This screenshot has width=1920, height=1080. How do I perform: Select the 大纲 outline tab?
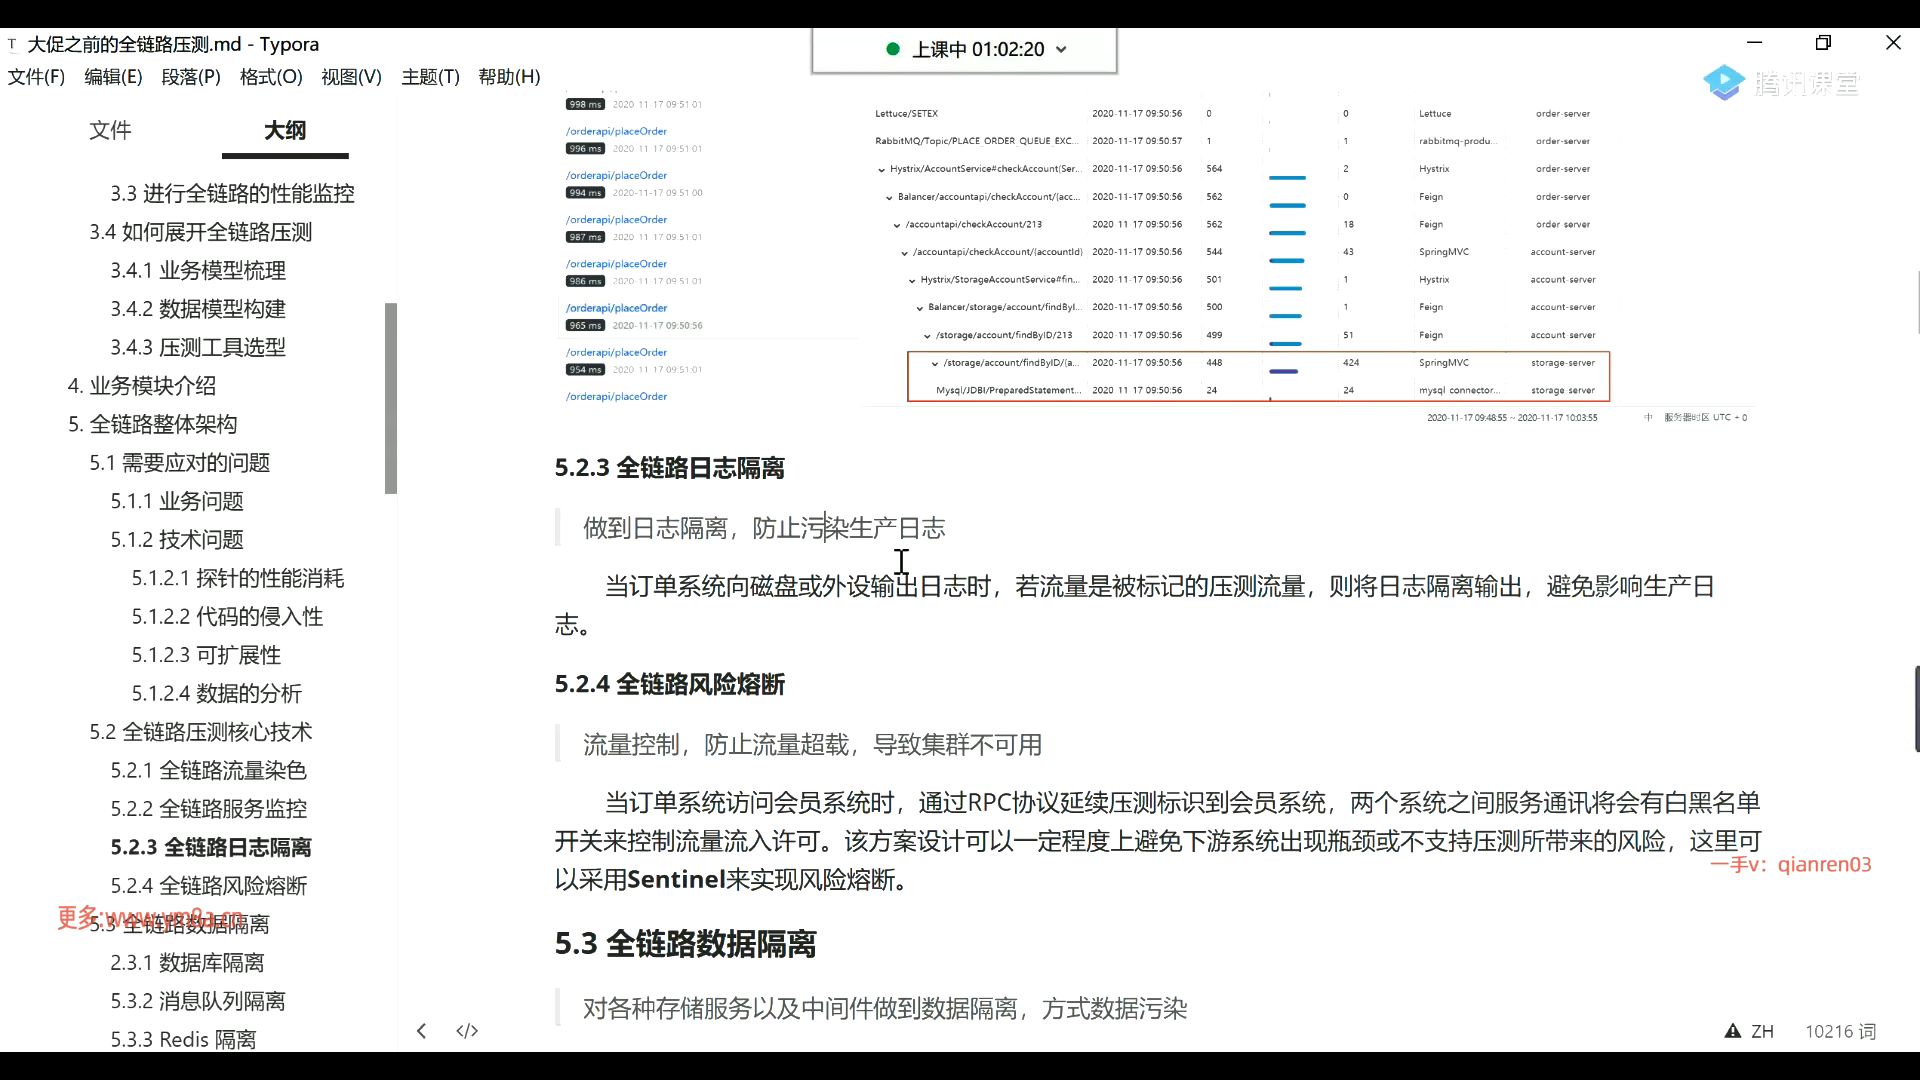(x=285, y=130)
